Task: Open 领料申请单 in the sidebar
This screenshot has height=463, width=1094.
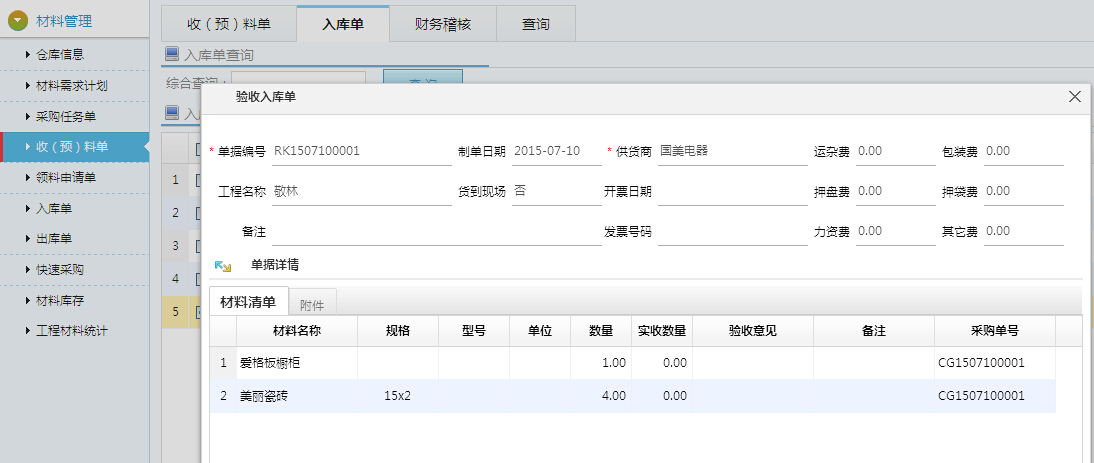Action: (66, 178)
